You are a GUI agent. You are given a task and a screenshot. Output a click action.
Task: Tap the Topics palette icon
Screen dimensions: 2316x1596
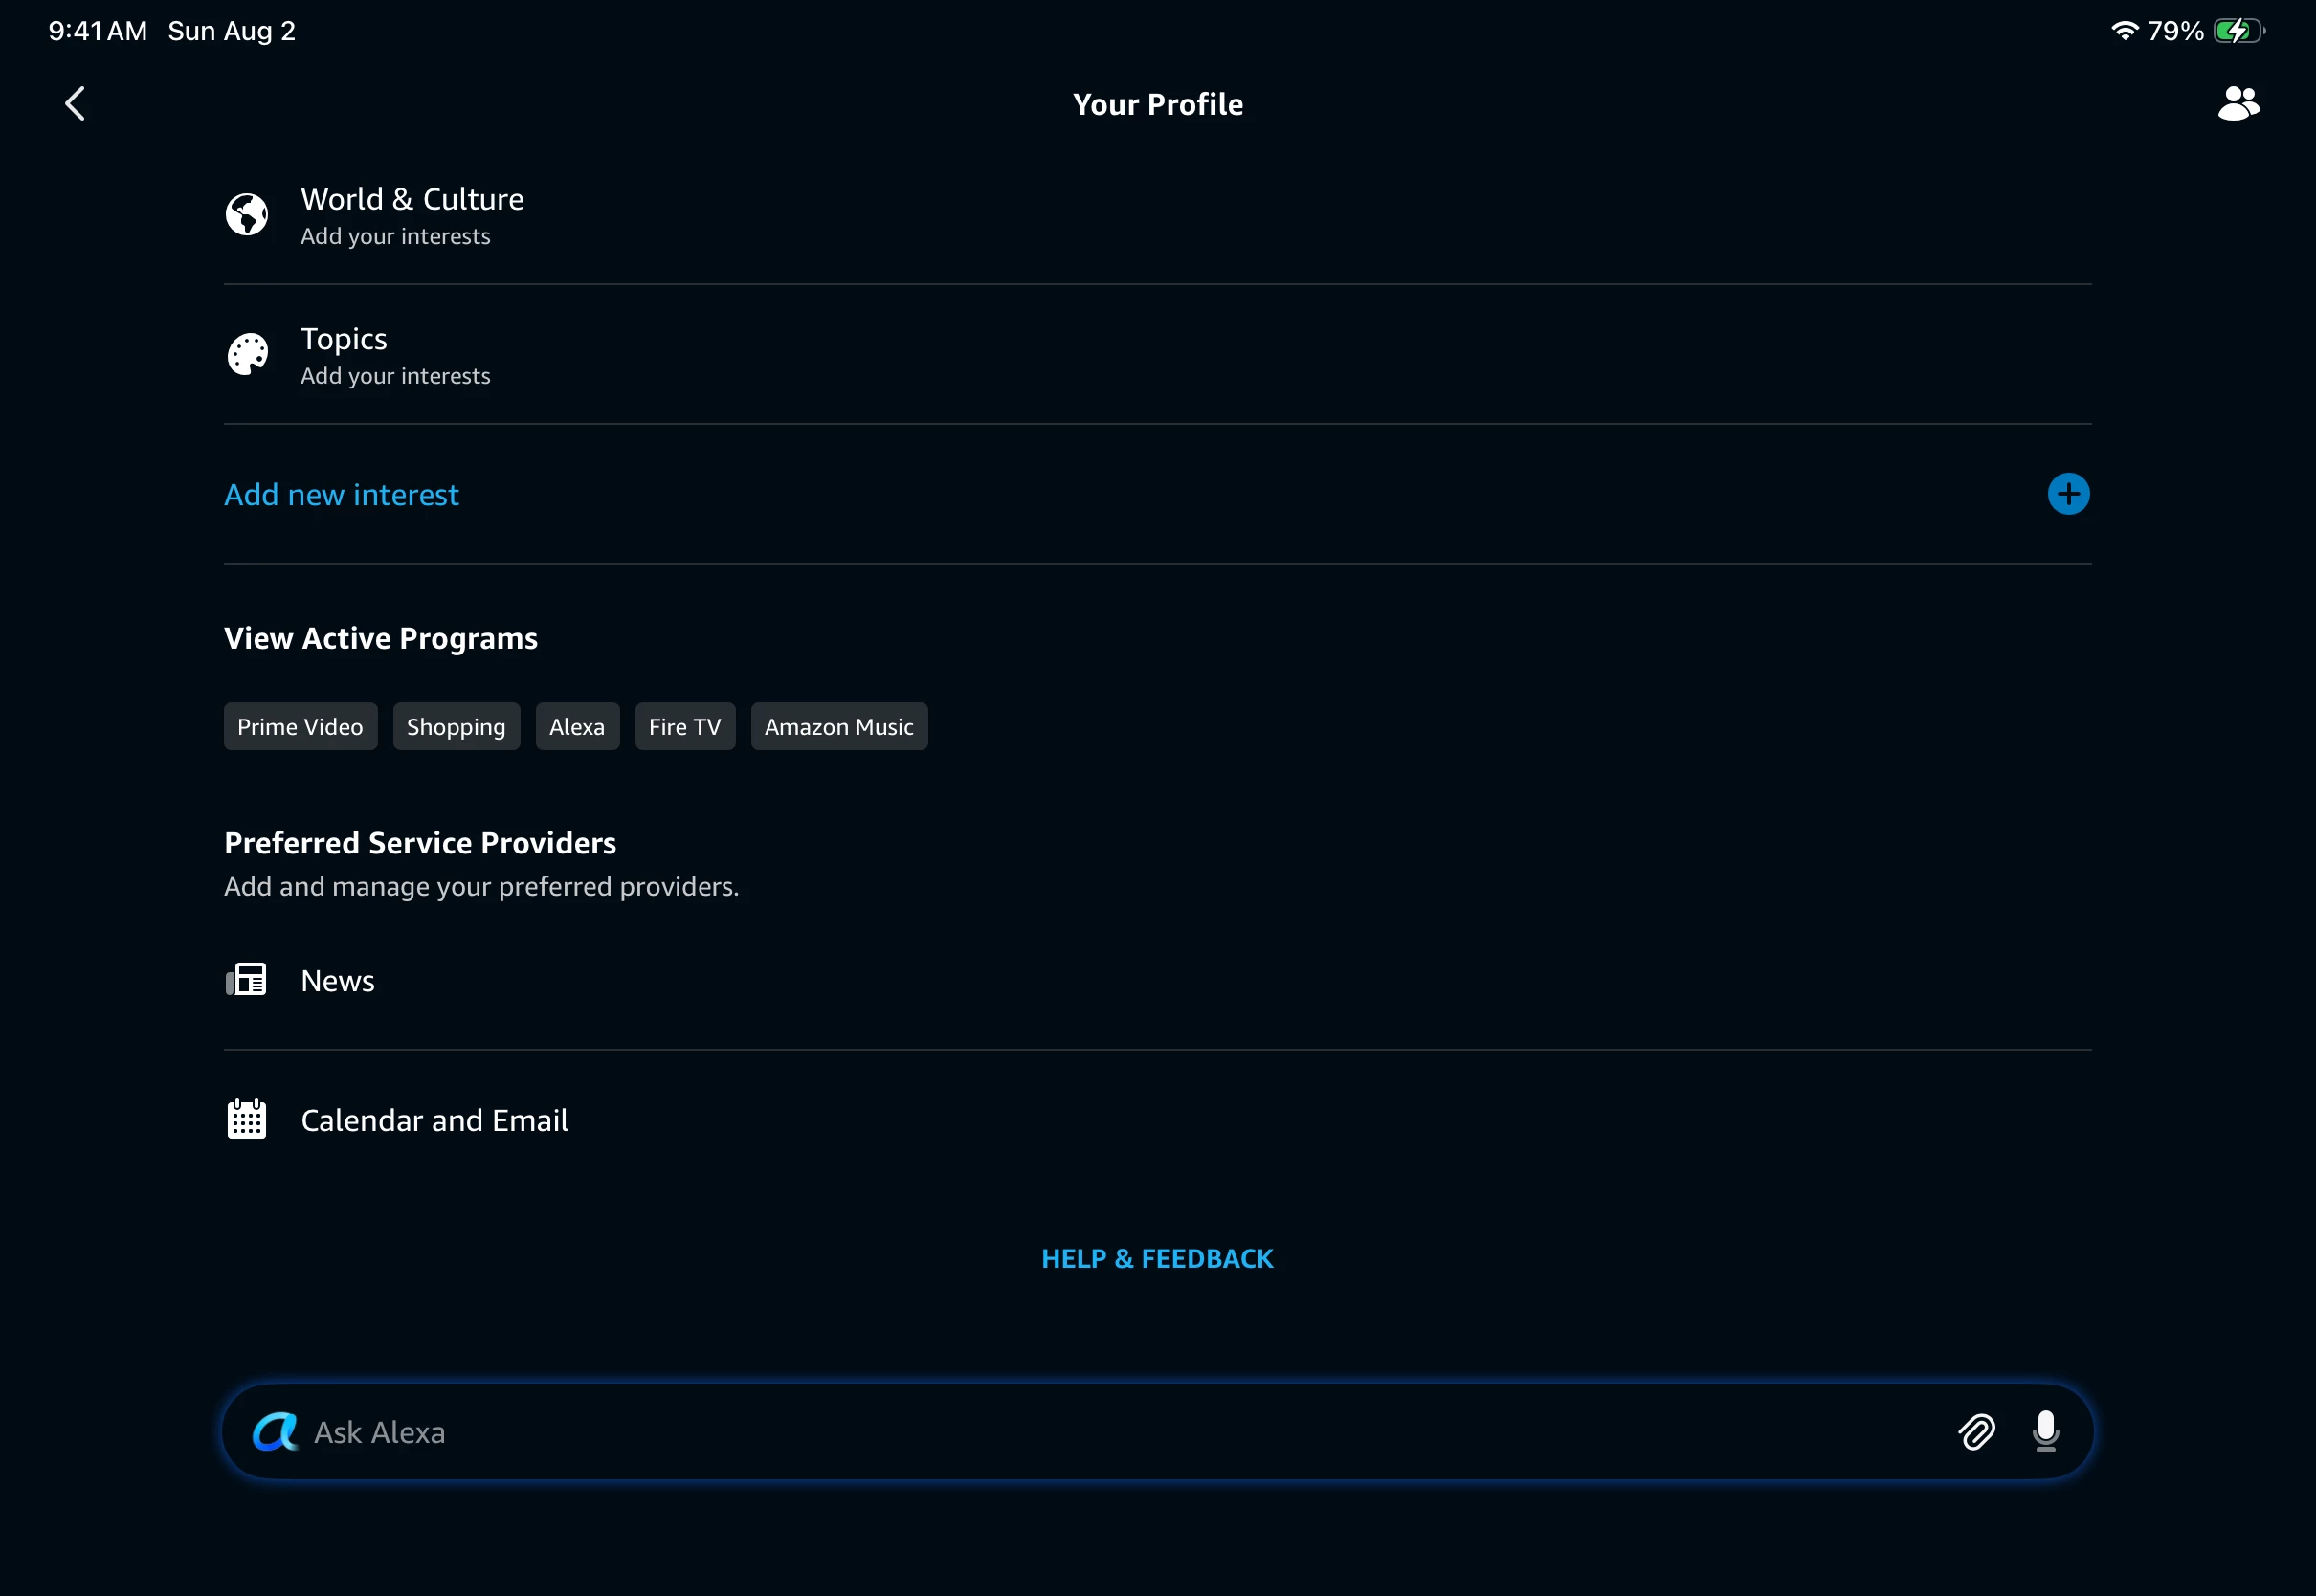point(247,354)
